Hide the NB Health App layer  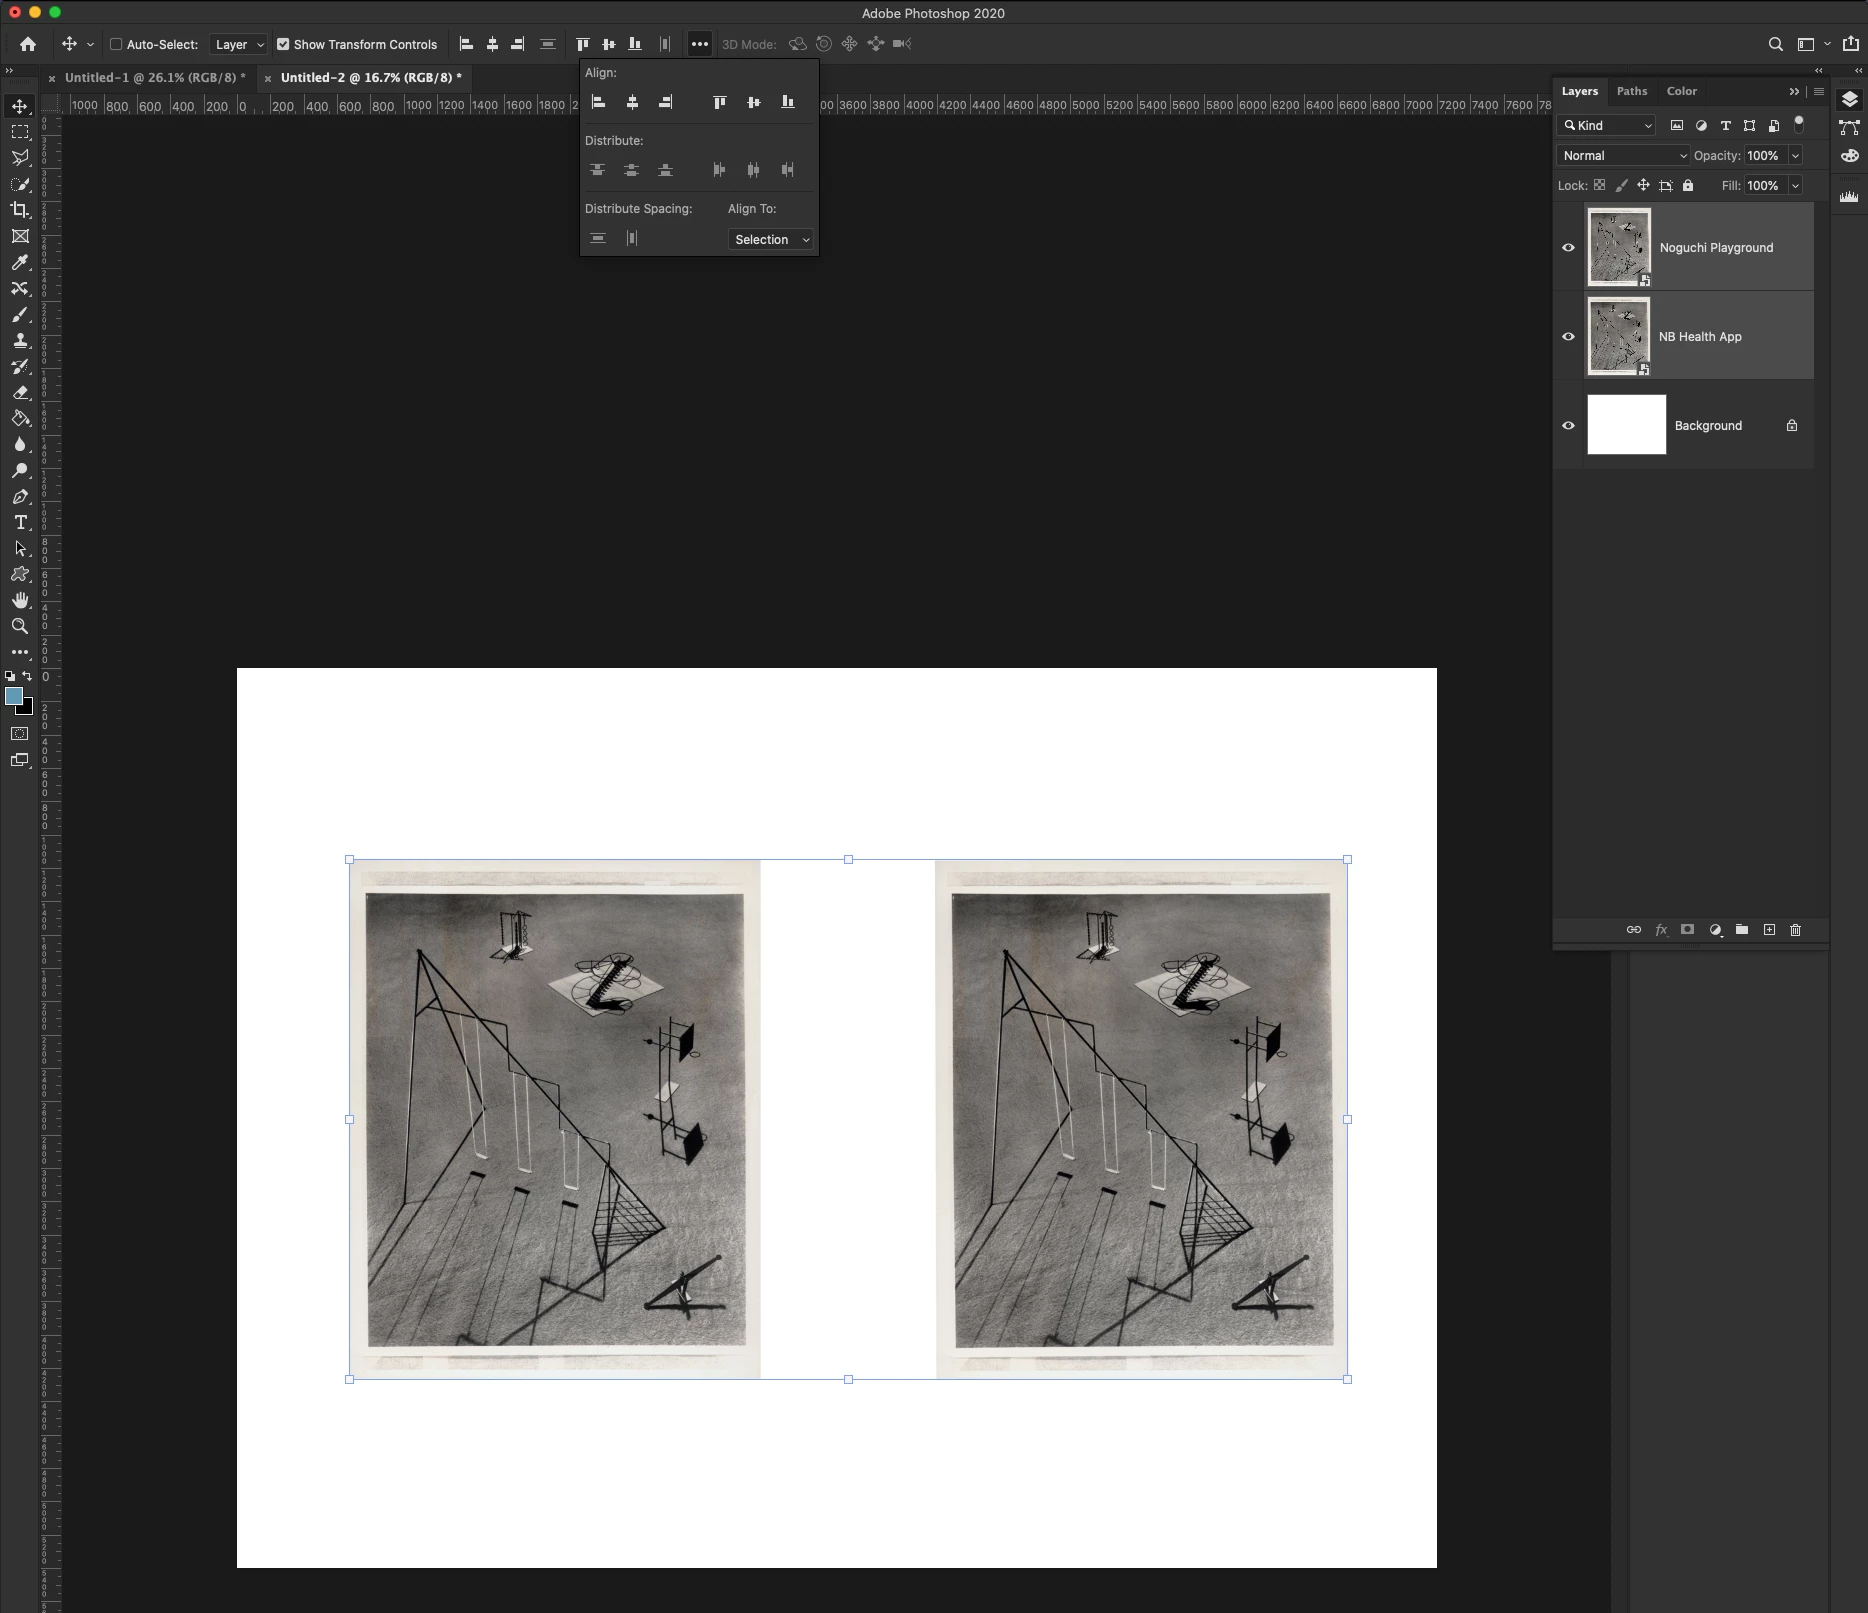tap(1568, 337)
